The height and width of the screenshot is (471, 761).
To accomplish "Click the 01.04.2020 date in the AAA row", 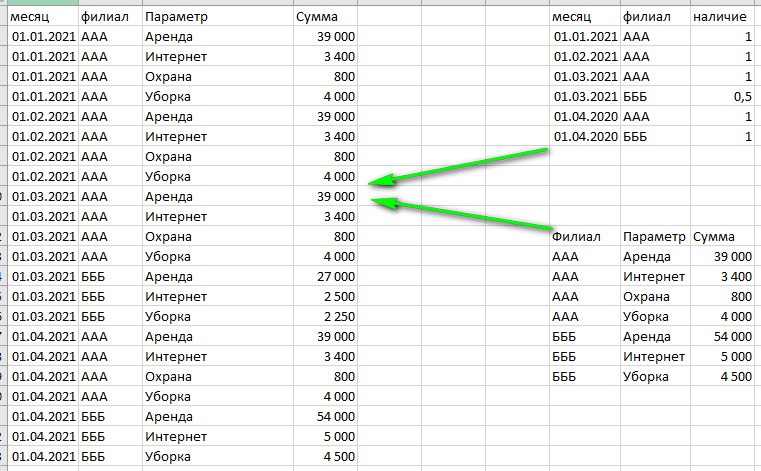I will (585, 117).
